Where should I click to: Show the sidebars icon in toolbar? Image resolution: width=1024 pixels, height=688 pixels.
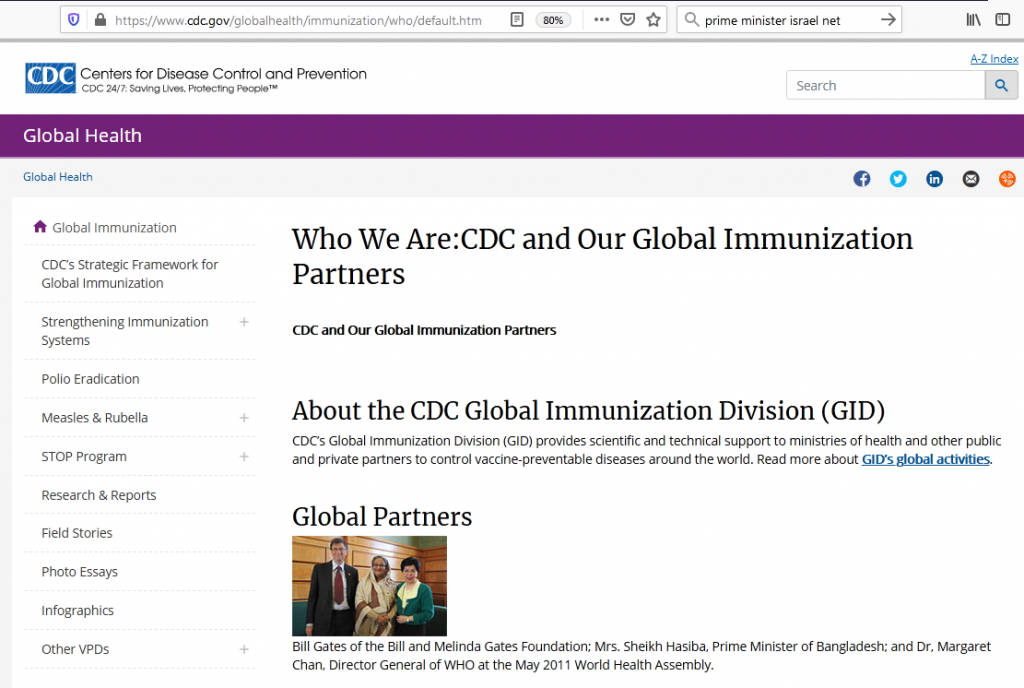click(x=1002, y=20)
